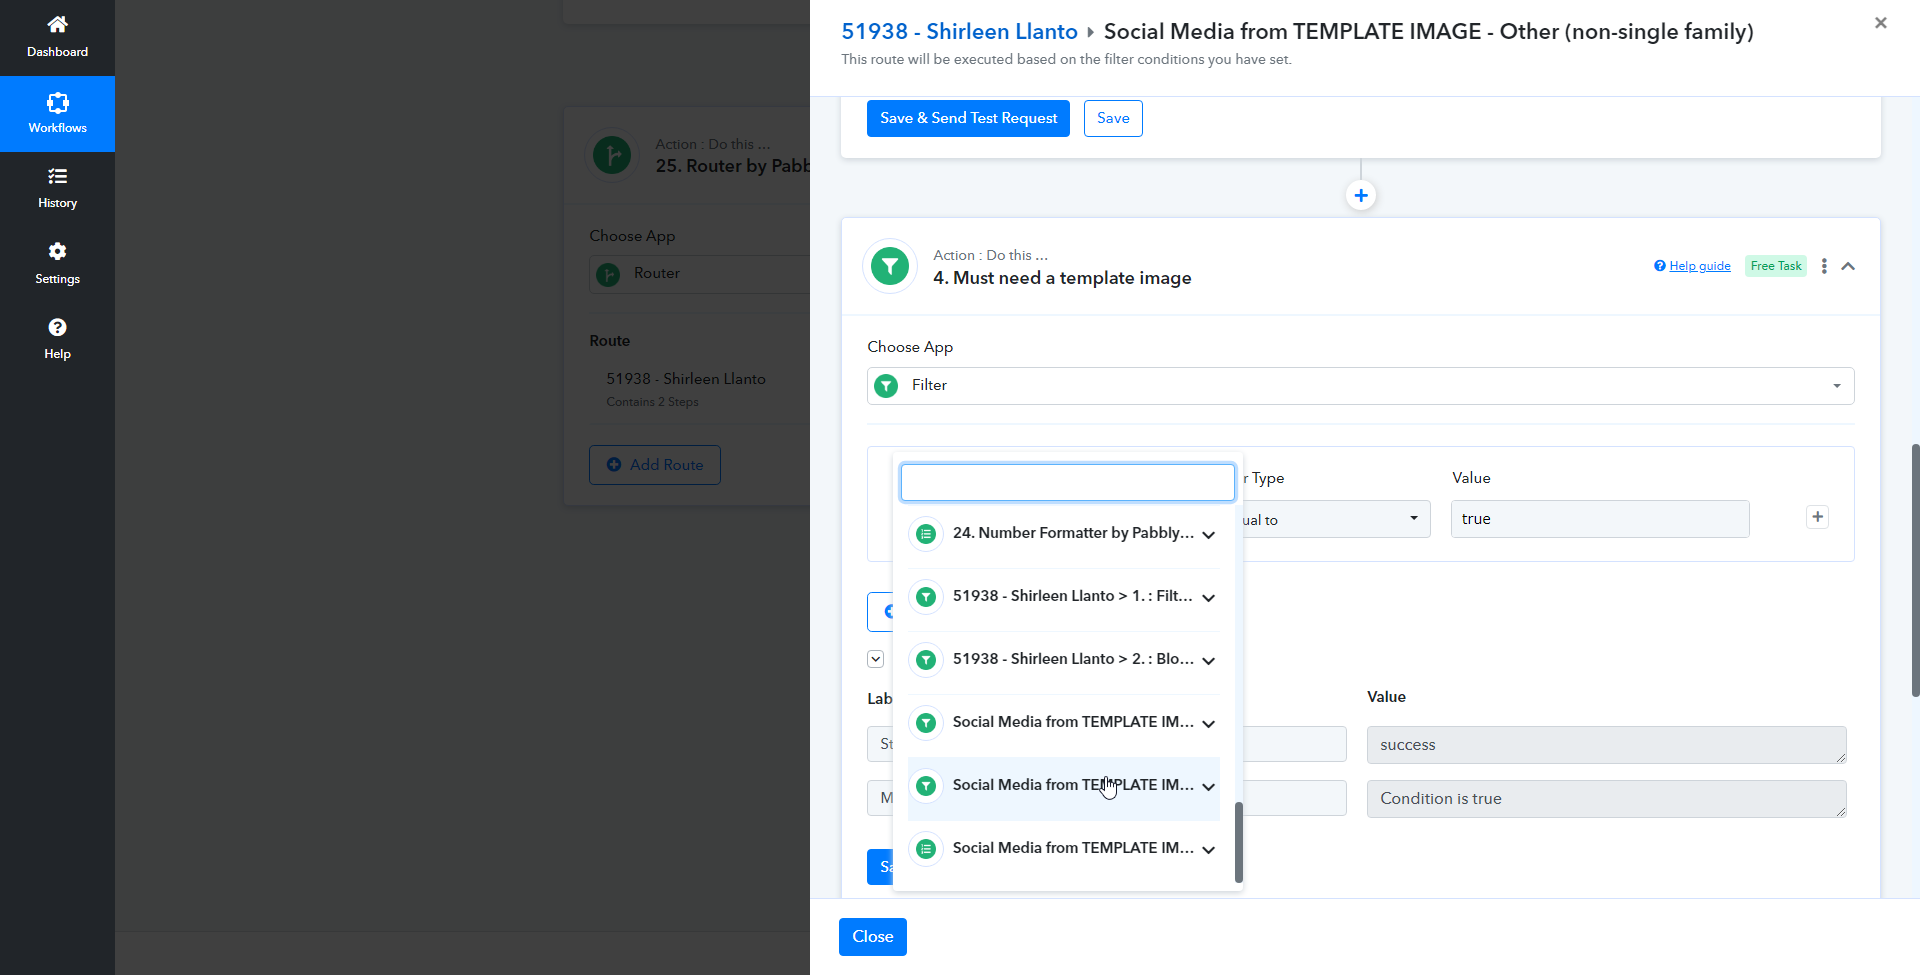This screenshot has height=975, width=1920.
Task: Open the Settings gear in the sidebar
Action: coord(57,251)
